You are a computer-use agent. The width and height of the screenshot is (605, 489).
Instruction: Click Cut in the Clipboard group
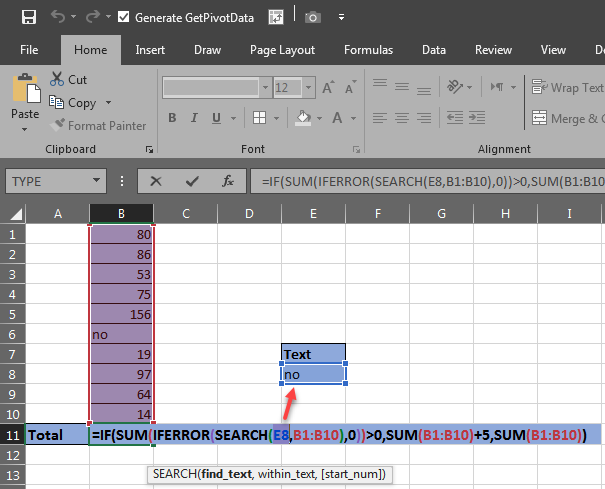(x=68, y=80)
